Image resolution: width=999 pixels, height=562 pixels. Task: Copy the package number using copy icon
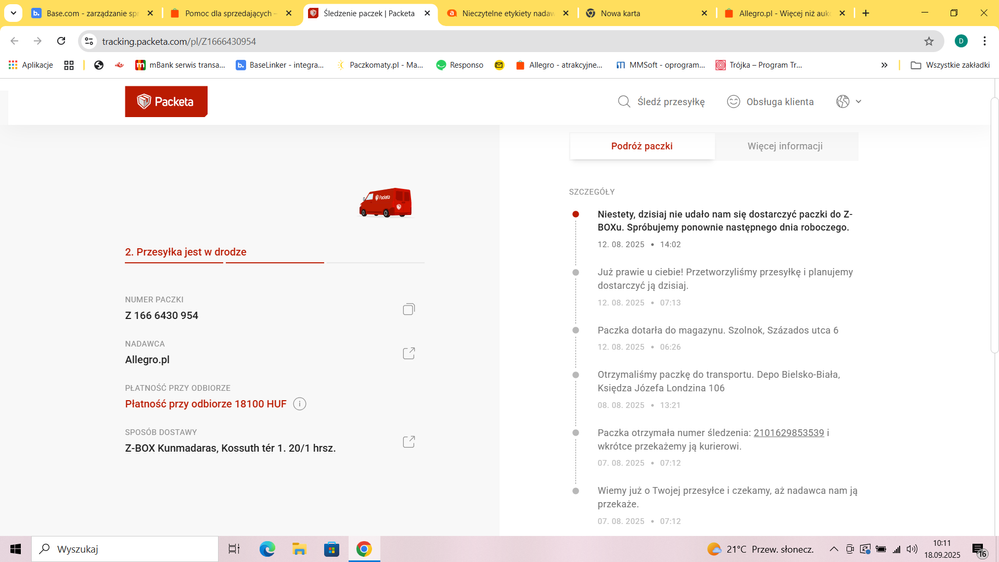(408, 310)
